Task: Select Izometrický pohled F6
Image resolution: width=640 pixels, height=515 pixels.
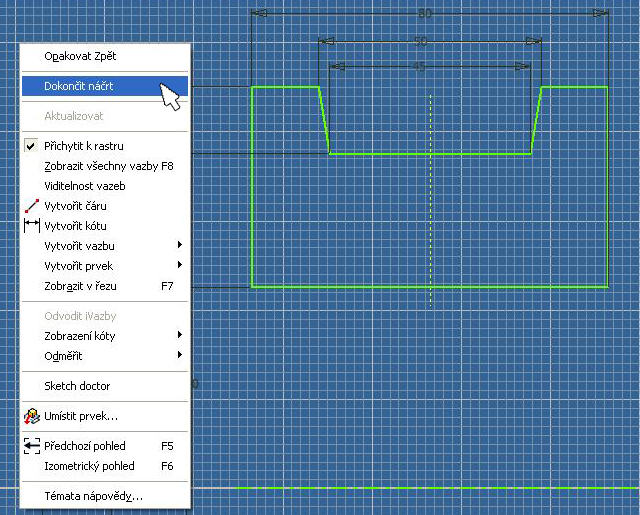Action: click(x=105, y=466)
